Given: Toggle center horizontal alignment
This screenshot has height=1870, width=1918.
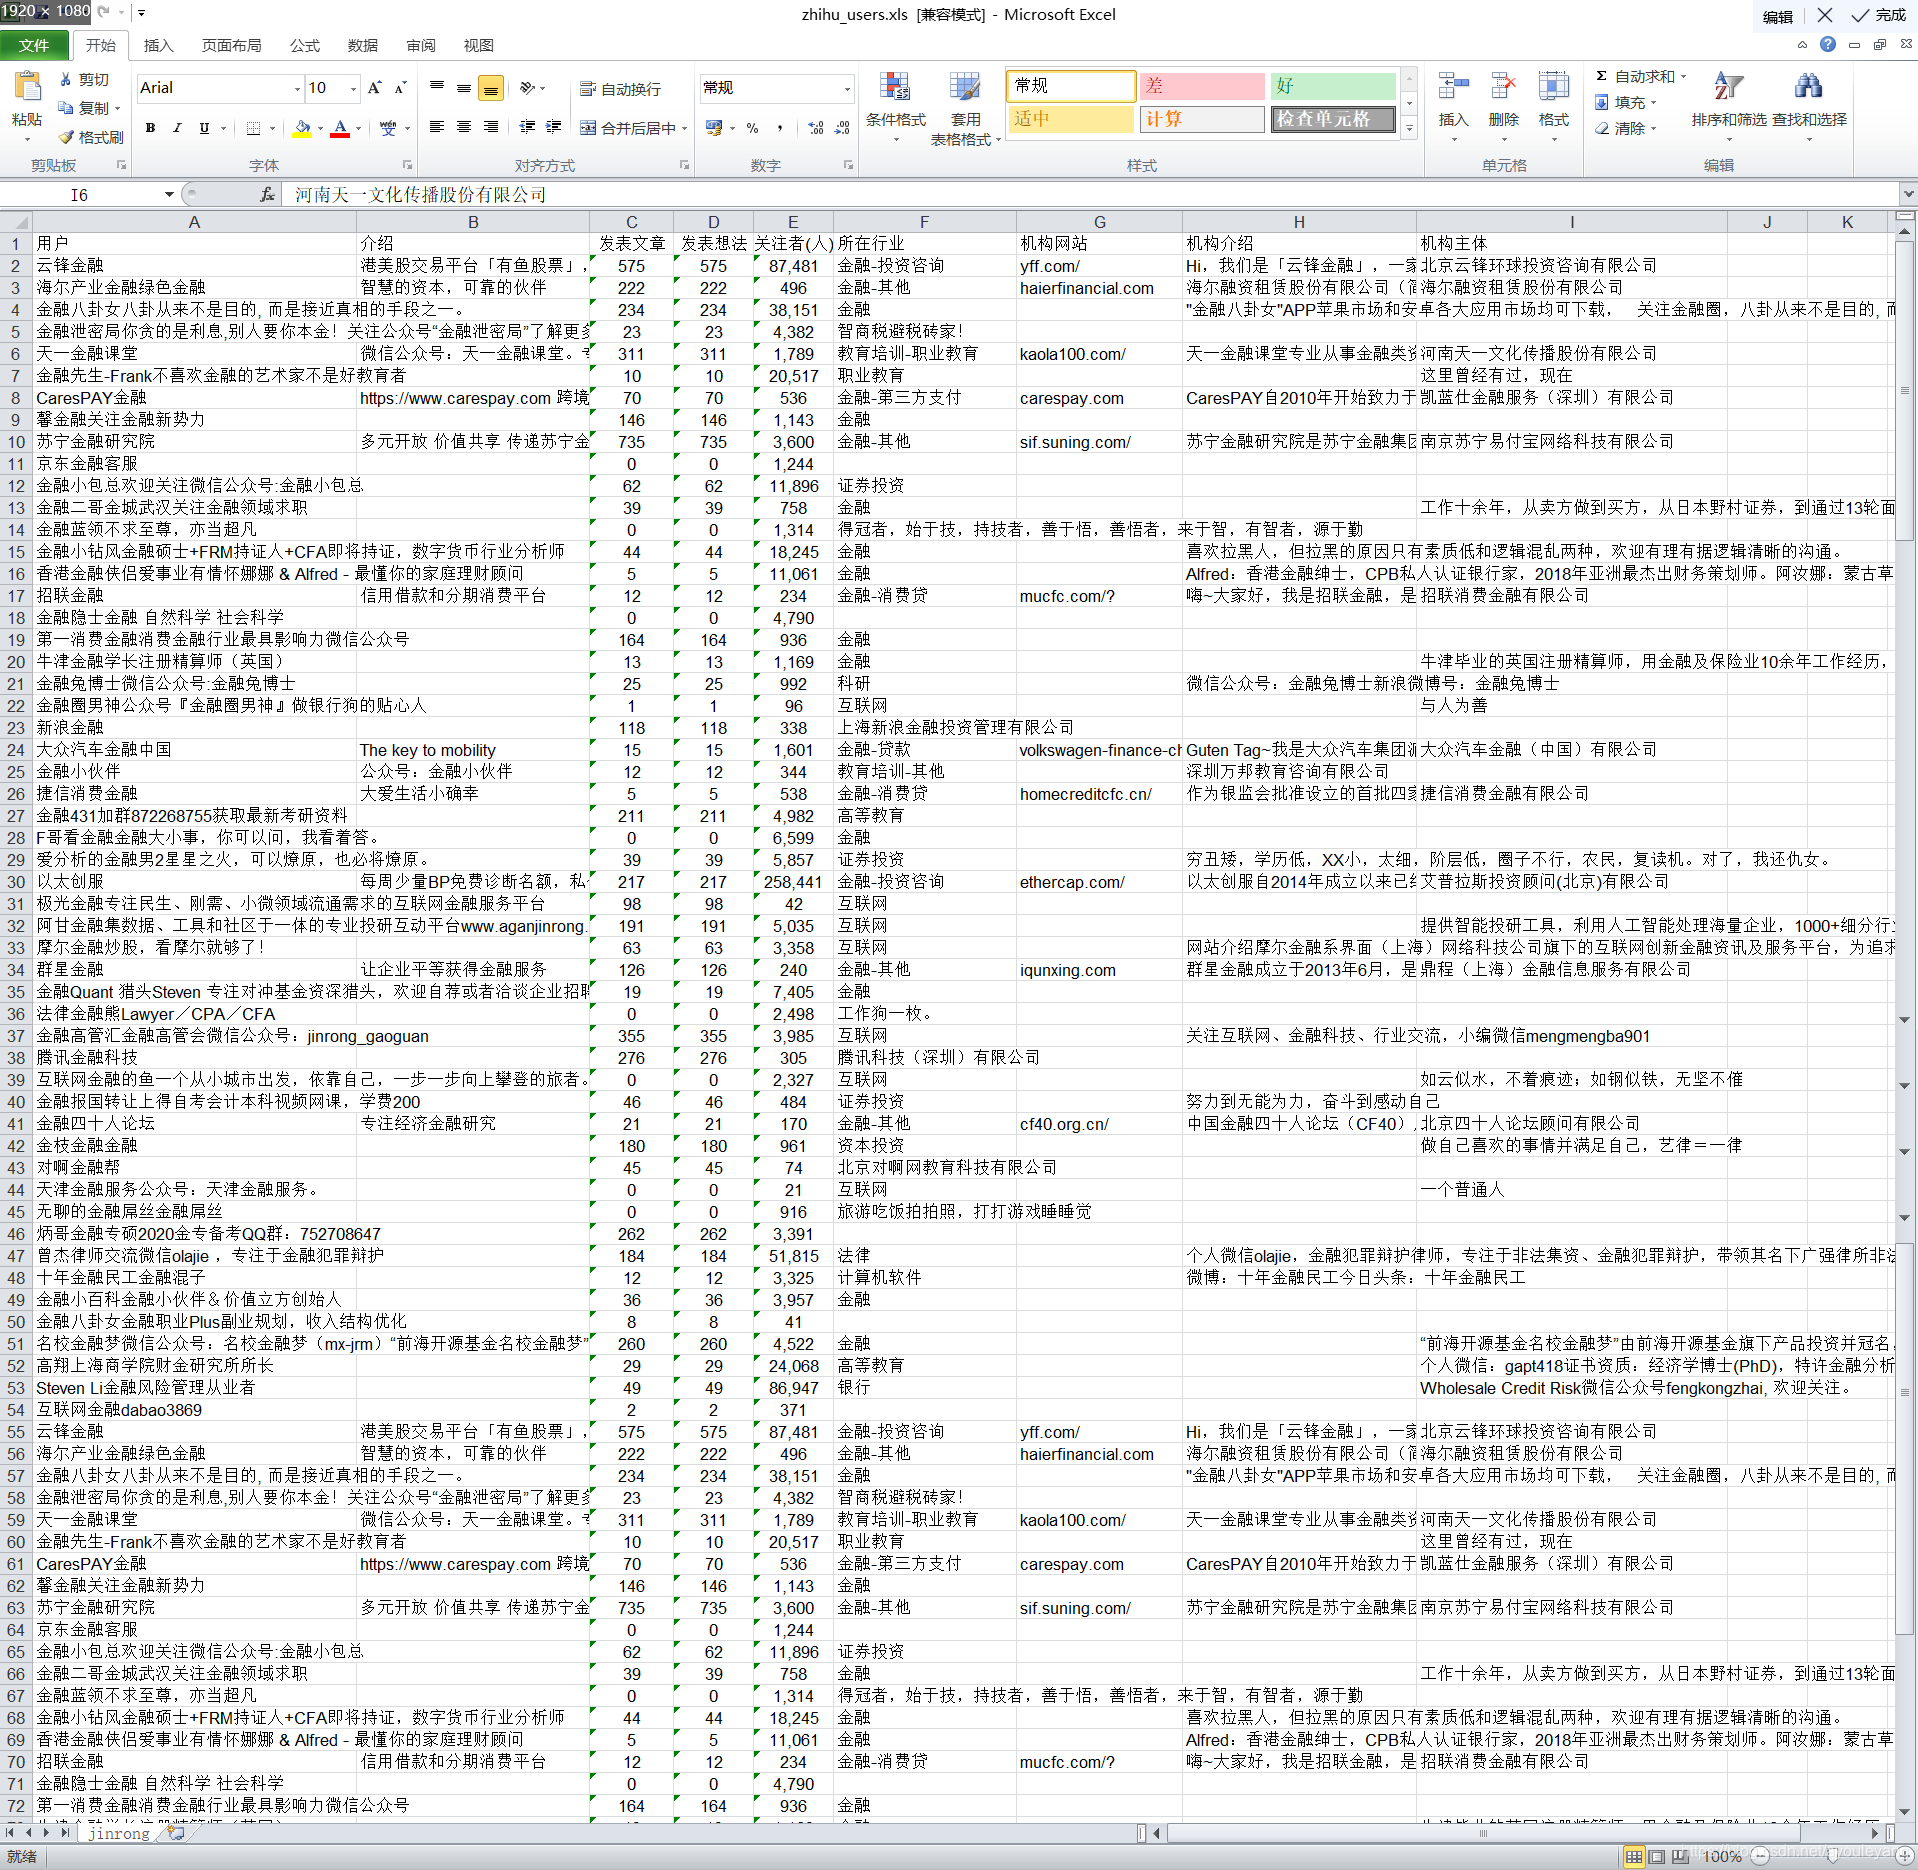Looking at the screenshot, I should pyautogui.click(x=464, y=127).
